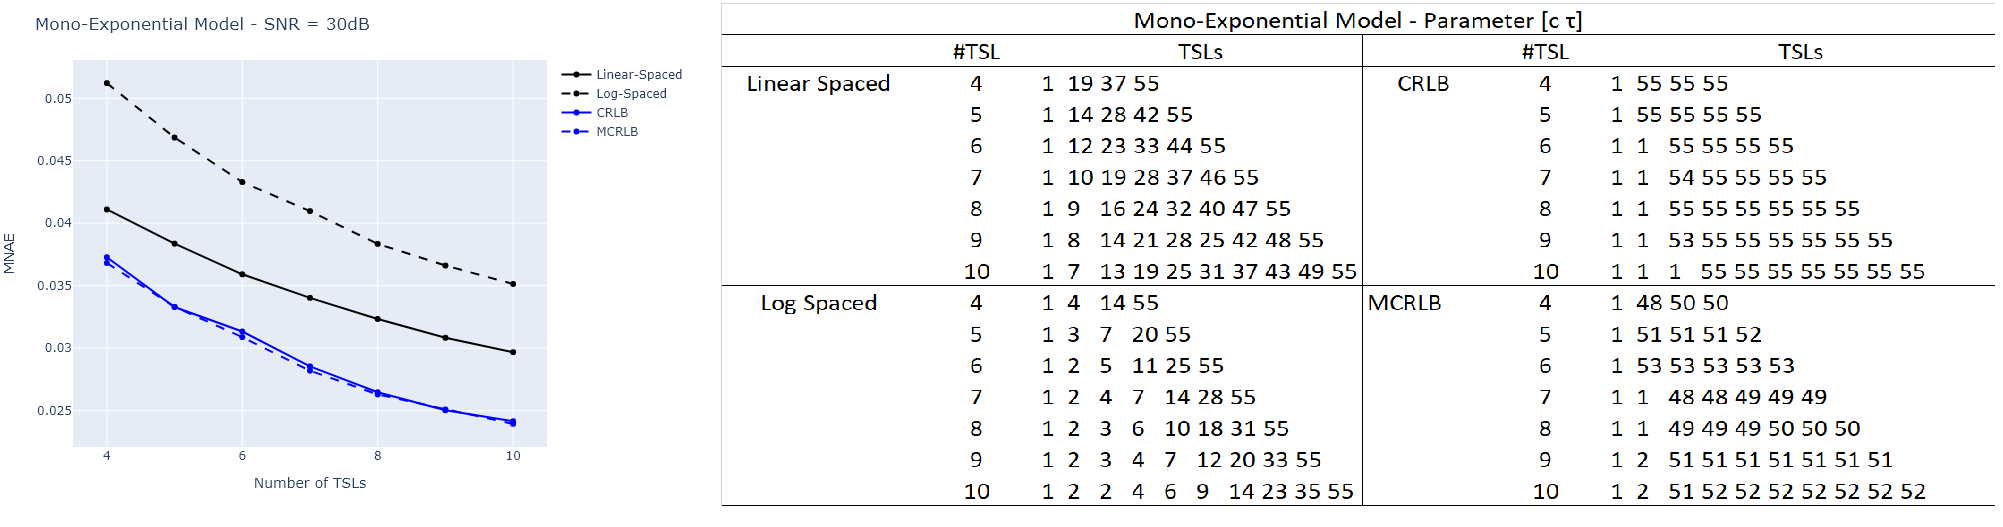
Task: Click the table row with TSLs 1 19 37 55
Action: (x=1100, y=84)
